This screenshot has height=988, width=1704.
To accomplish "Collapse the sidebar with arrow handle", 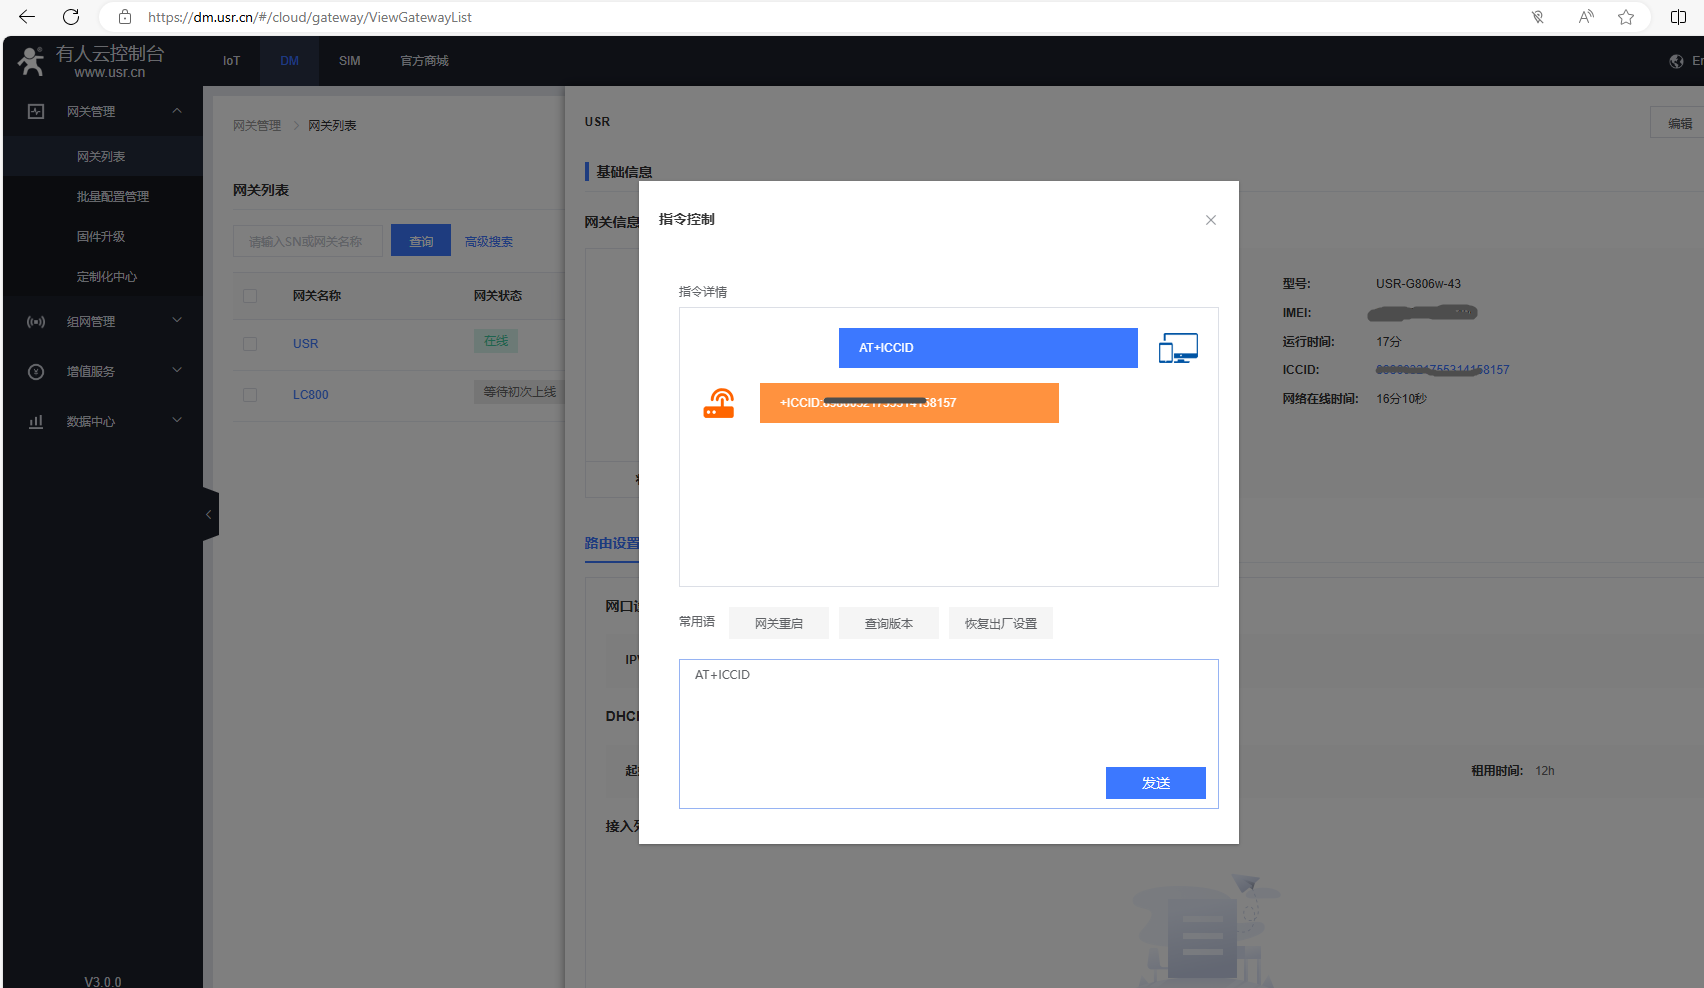I will 209,515.
